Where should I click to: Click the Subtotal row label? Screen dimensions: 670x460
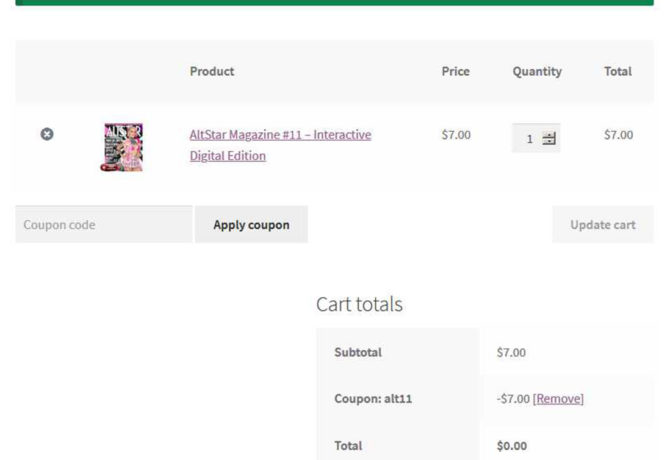(358, 353)
